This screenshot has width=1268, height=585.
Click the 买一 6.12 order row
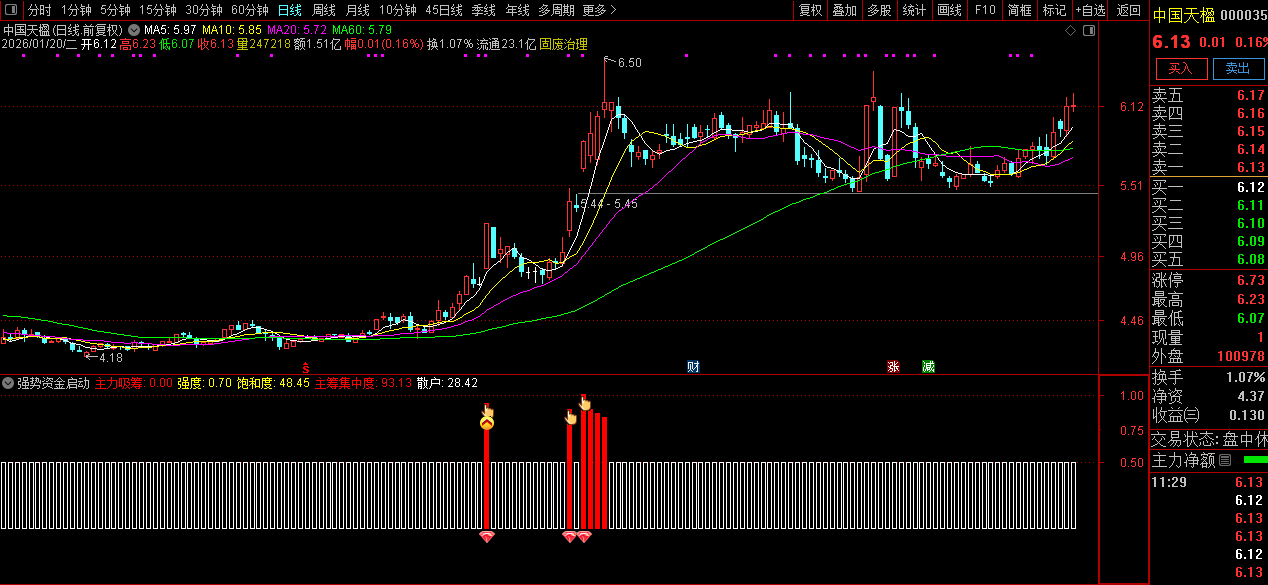coord(1208,187)
